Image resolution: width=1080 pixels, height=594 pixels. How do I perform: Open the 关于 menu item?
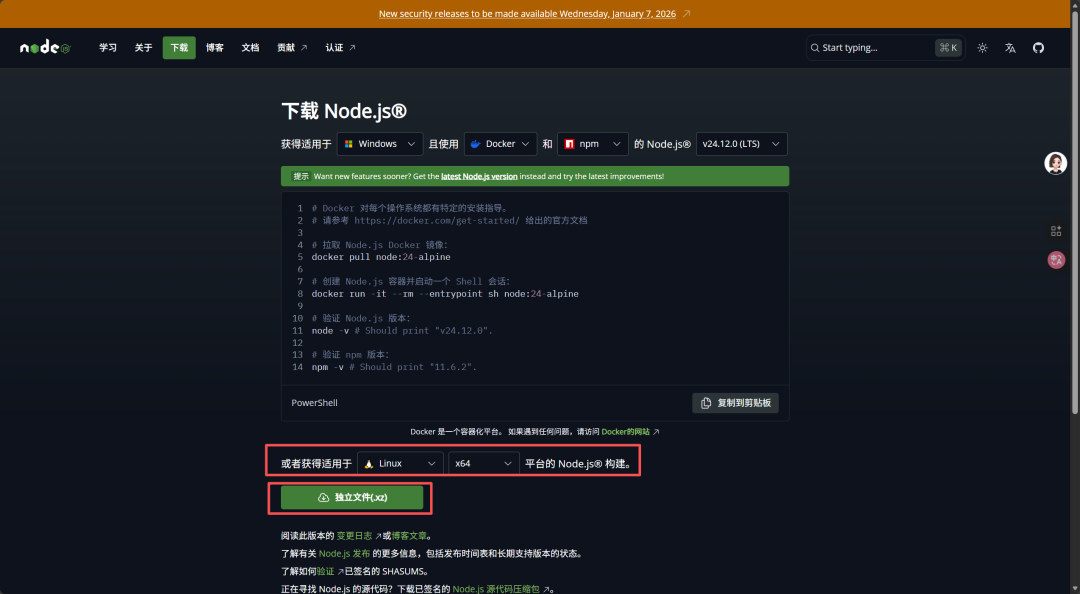coord(143,48)
